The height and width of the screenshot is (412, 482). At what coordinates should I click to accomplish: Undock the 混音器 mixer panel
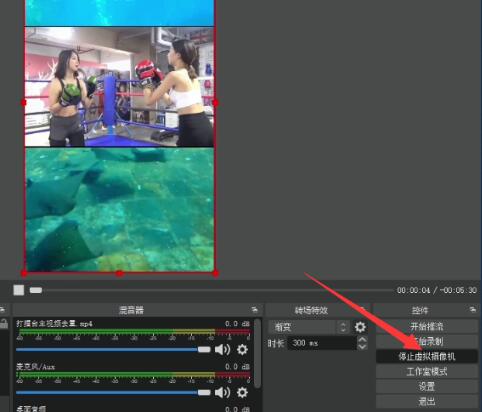pos(255,310)
